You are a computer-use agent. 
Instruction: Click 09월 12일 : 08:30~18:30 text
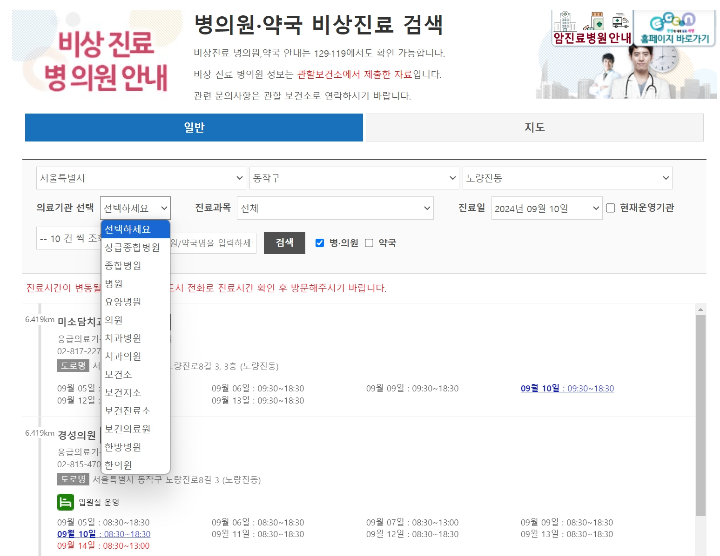click(412, 534)
